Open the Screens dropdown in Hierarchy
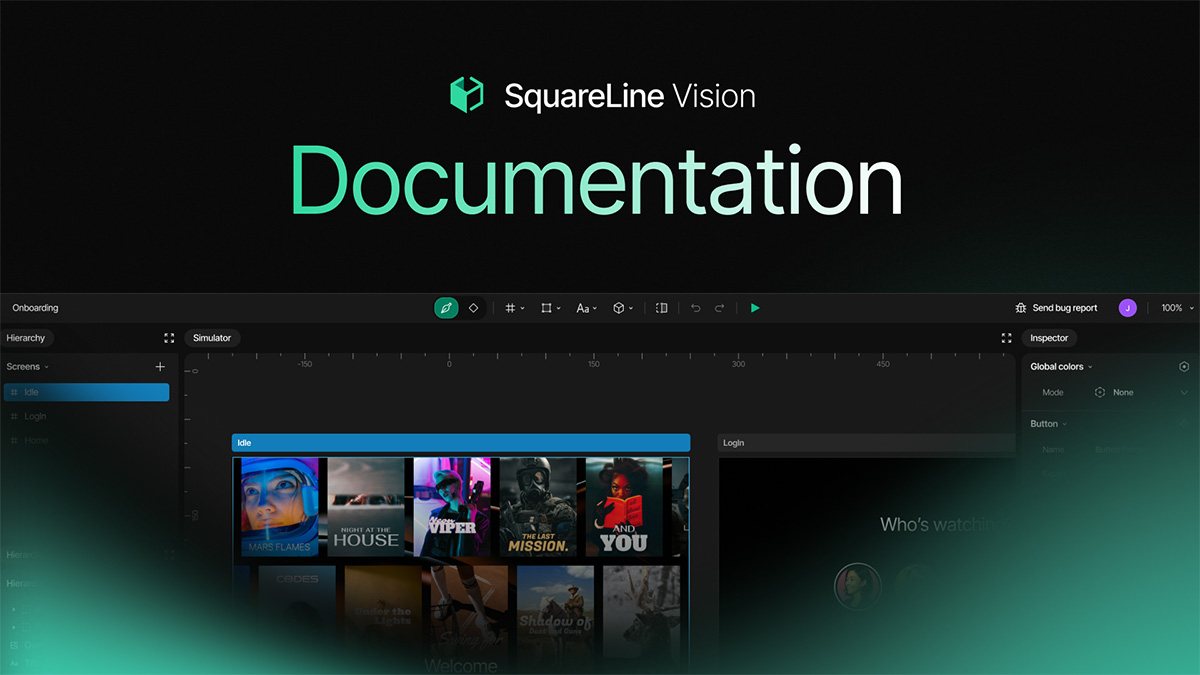1200x675 pixels. [27, 366]
